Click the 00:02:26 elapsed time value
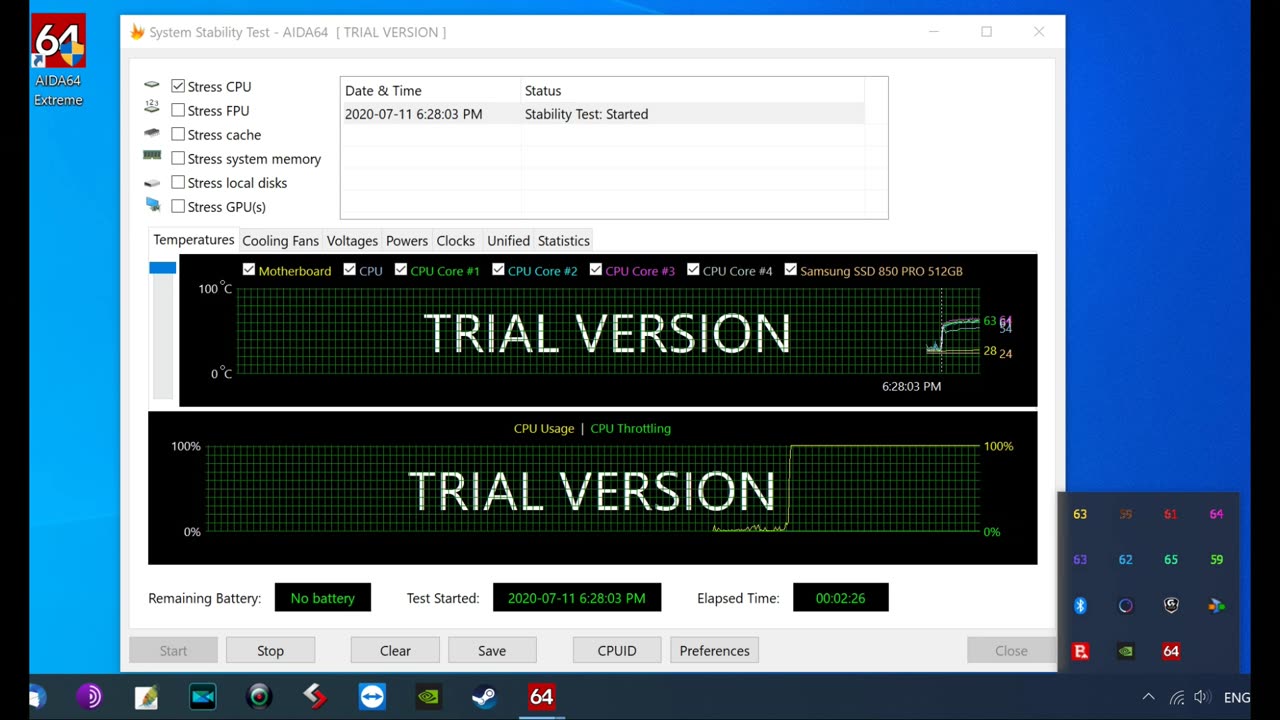Image resolution: width=1280 pixels, height=720 pixels. [x=840, y=598]
